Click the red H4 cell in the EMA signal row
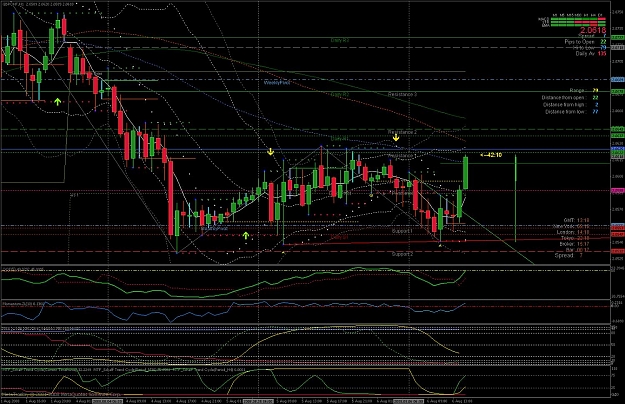 pos(594,26)
